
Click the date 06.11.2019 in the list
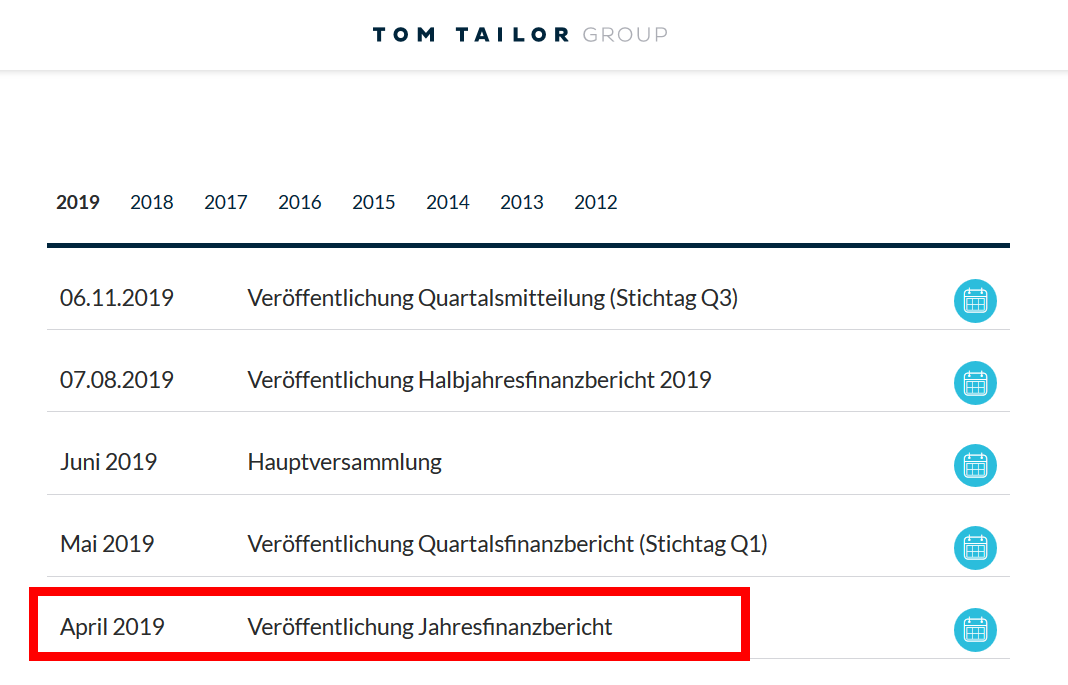[x=117, y=297]
